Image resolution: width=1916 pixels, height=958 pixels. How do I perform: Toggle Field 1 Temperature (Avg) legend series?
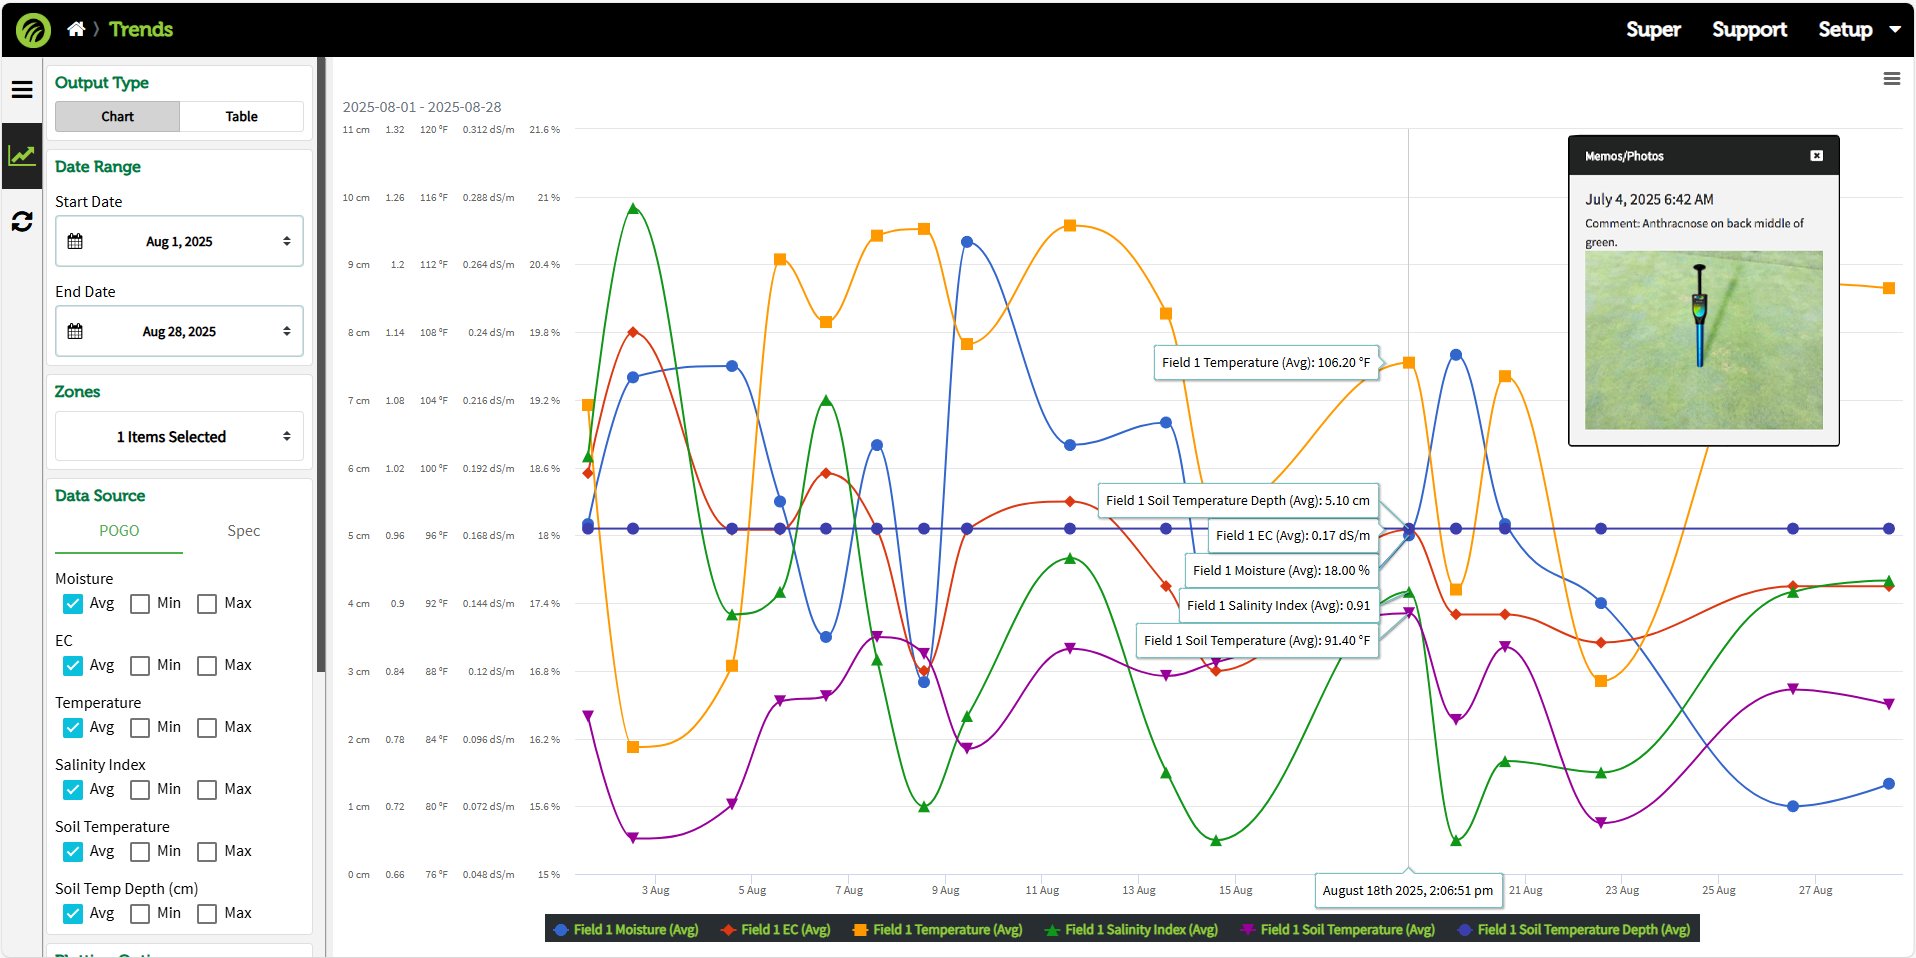(x=938, y=930)
